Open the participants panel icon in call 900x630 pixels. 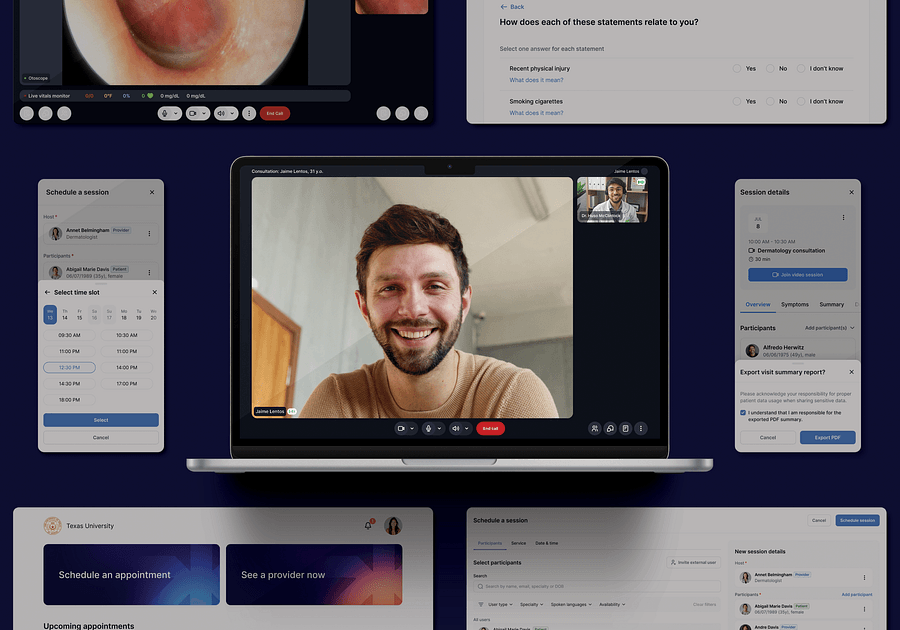tap(595, 428)
